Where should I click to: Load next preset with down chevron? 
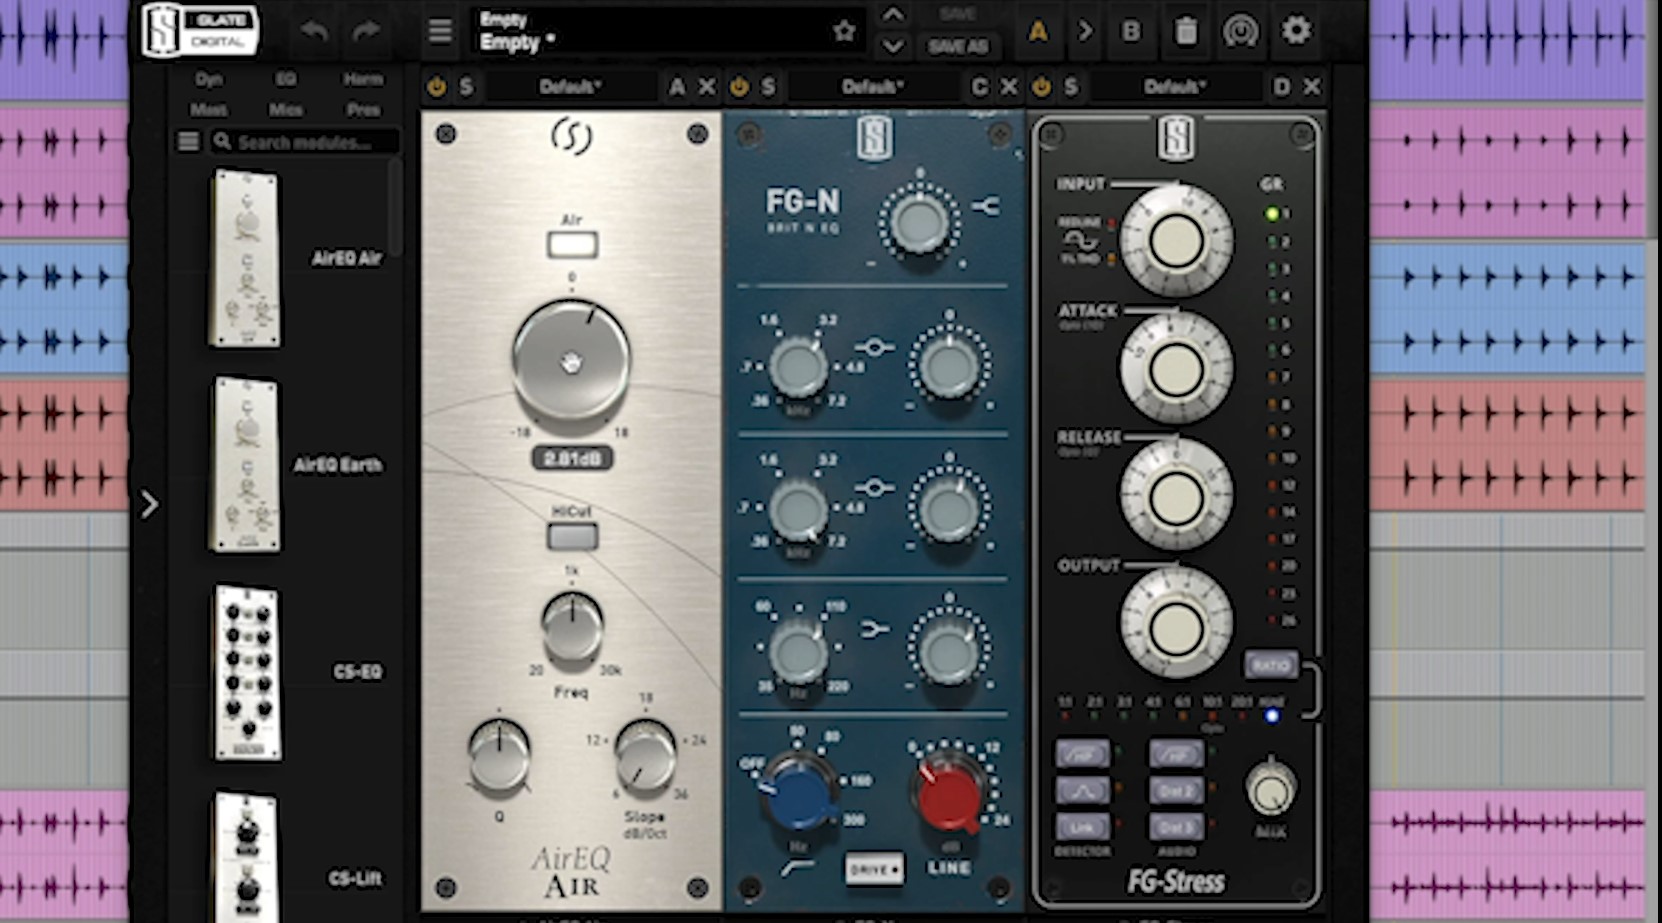(x=892, y=46)
